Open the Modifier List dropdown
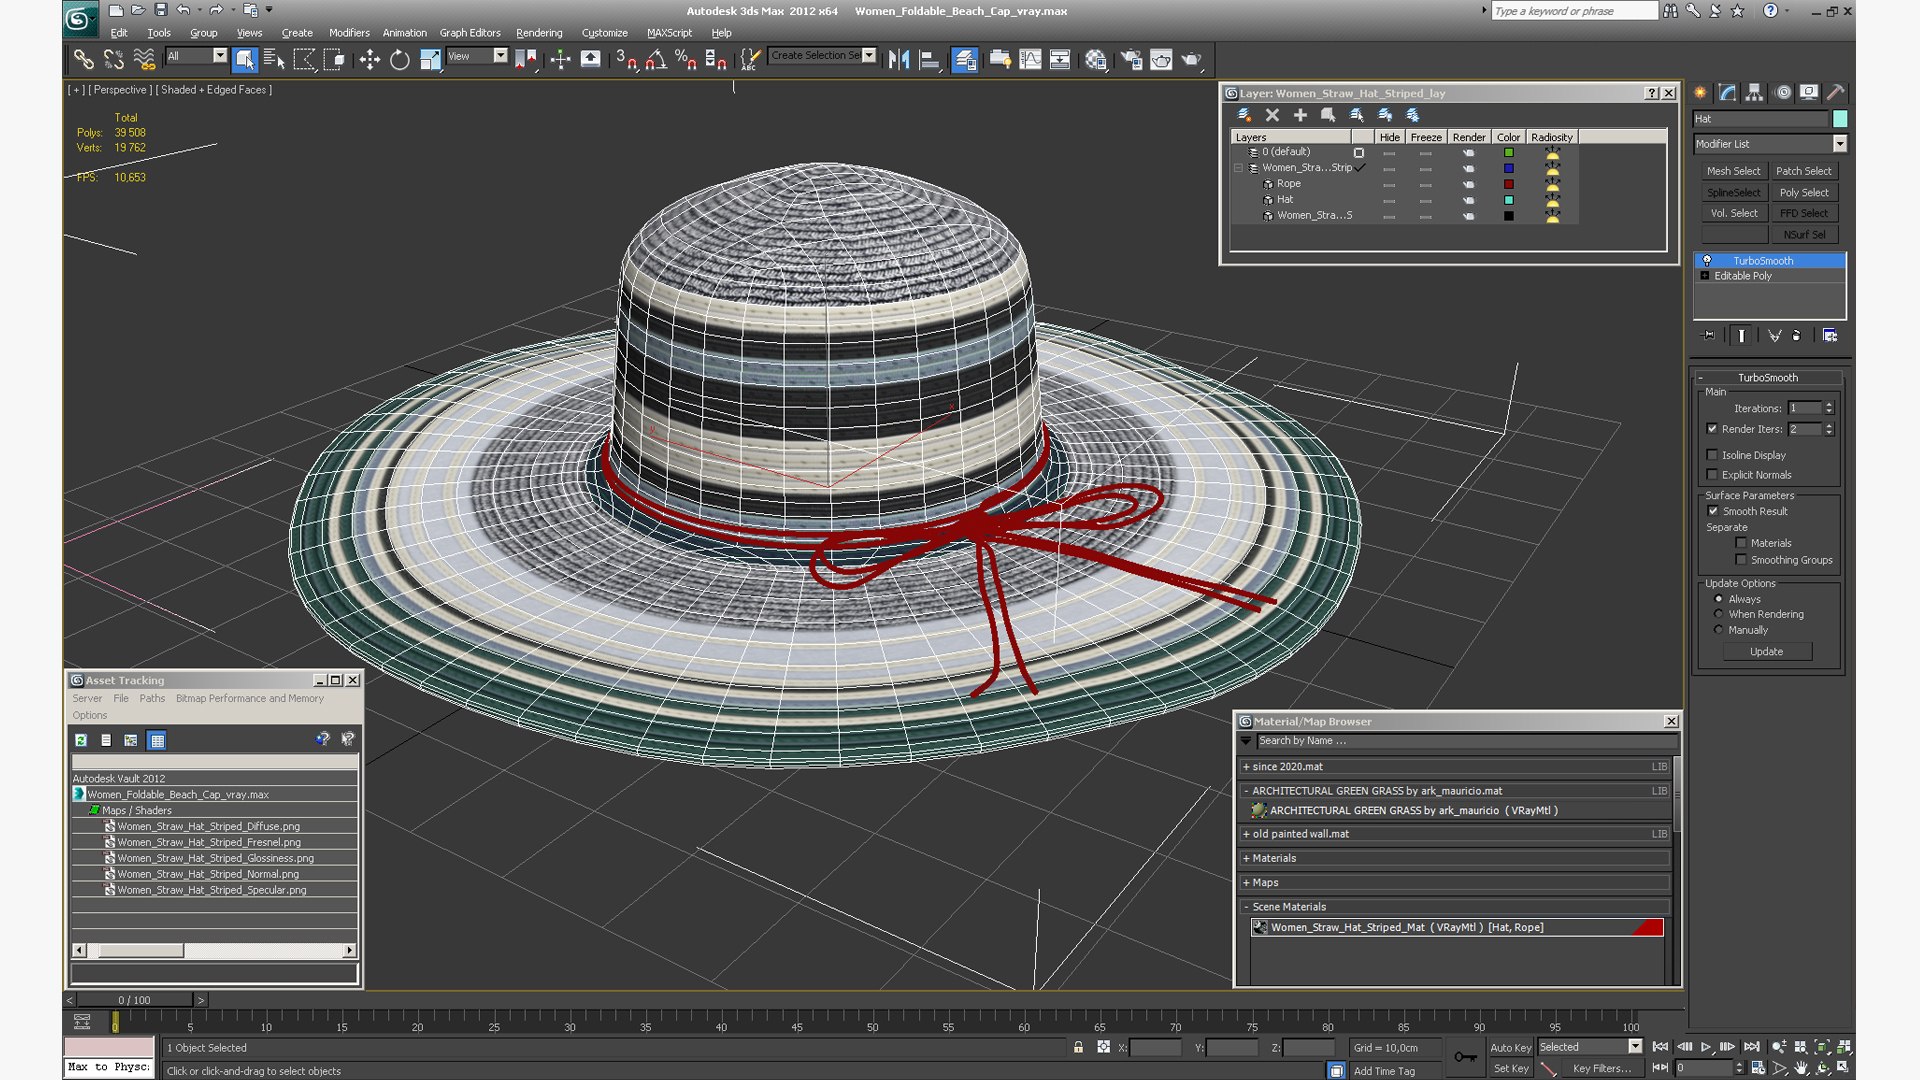The height and width of the screenshot is (1080, 1920). pyautogui.click(x=1769, y=144)
